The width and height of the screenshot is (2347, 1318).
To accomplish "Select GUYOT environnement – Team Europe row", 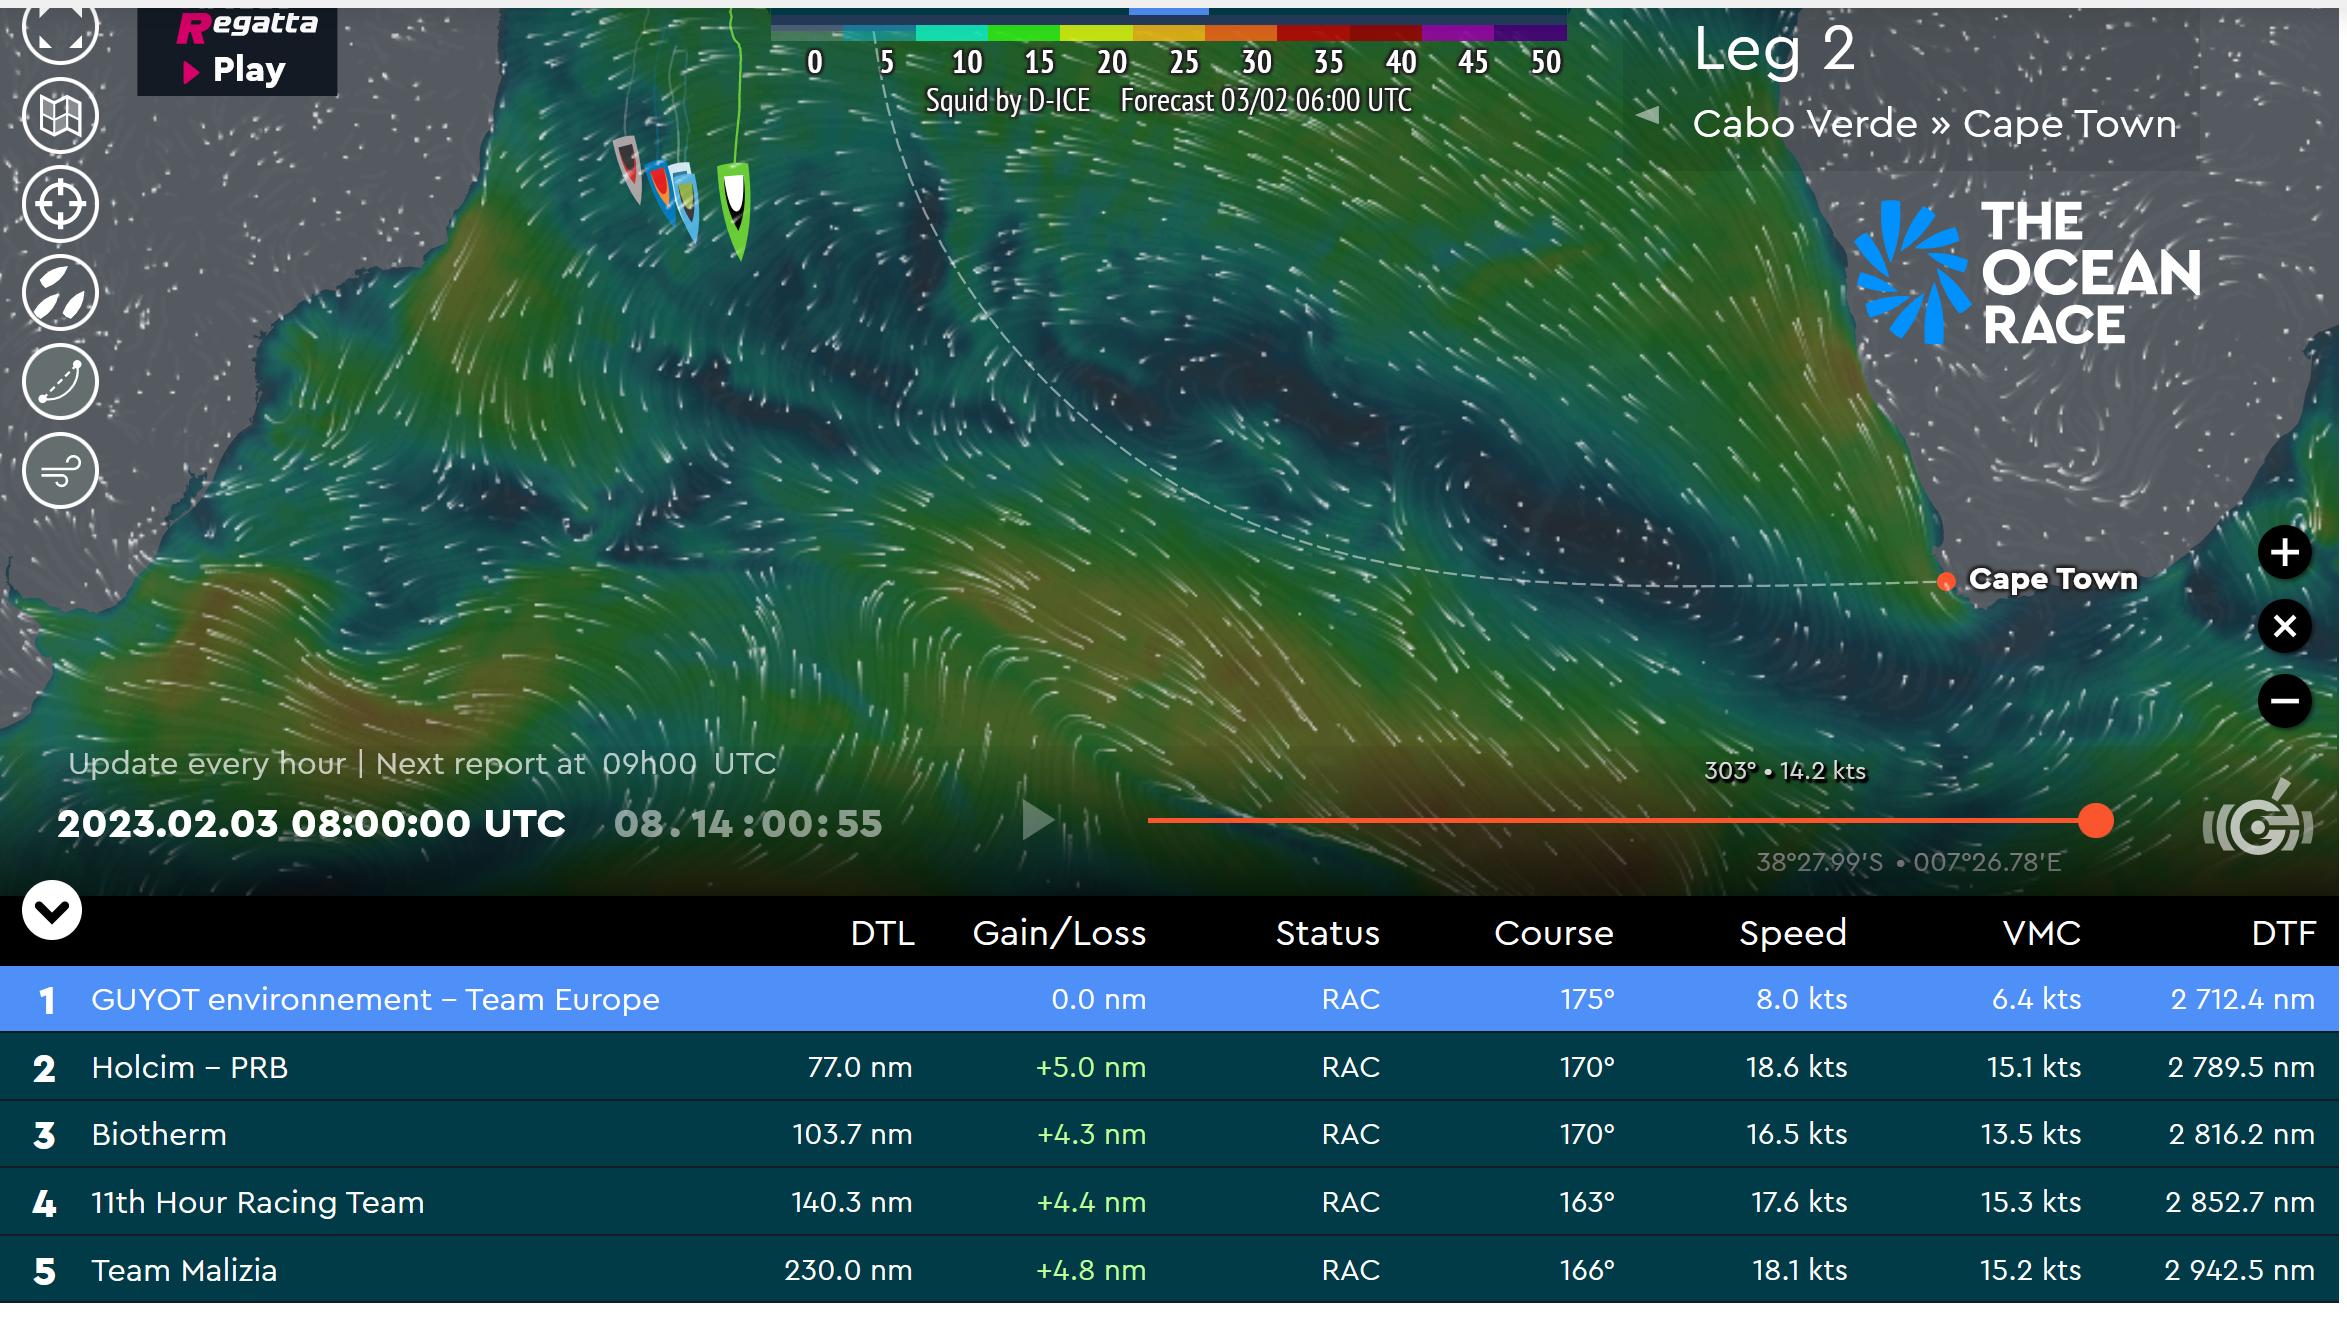I will (1170, 999).
